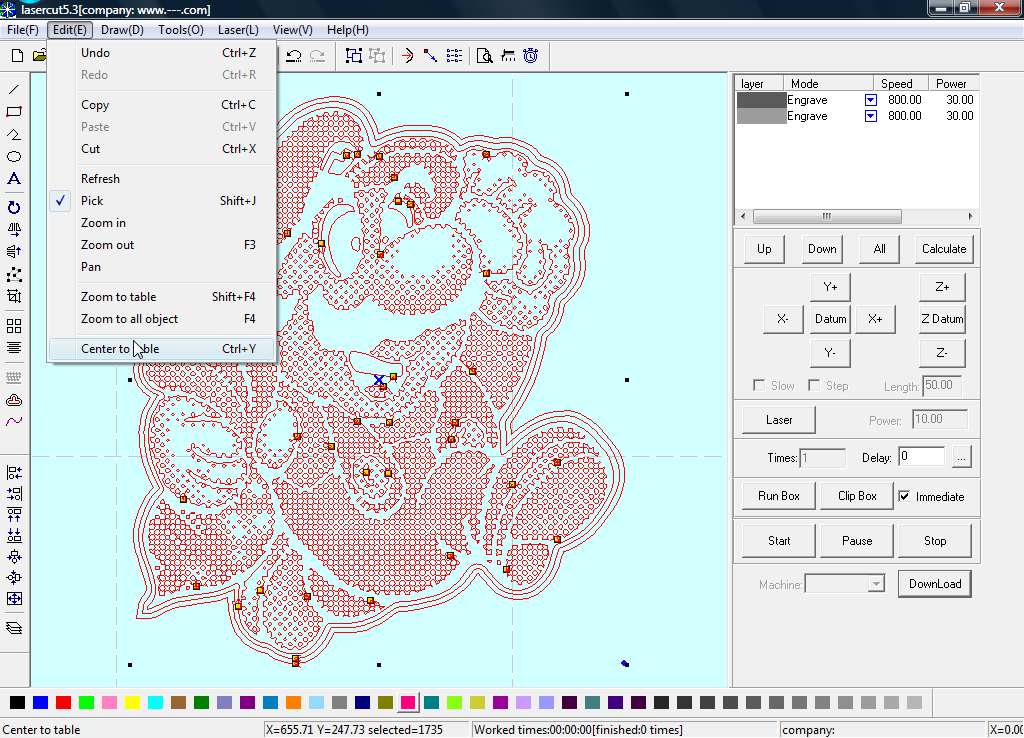Select the Line drawing tool
The height and width of the screenshot is (738, 1024).
14,89
